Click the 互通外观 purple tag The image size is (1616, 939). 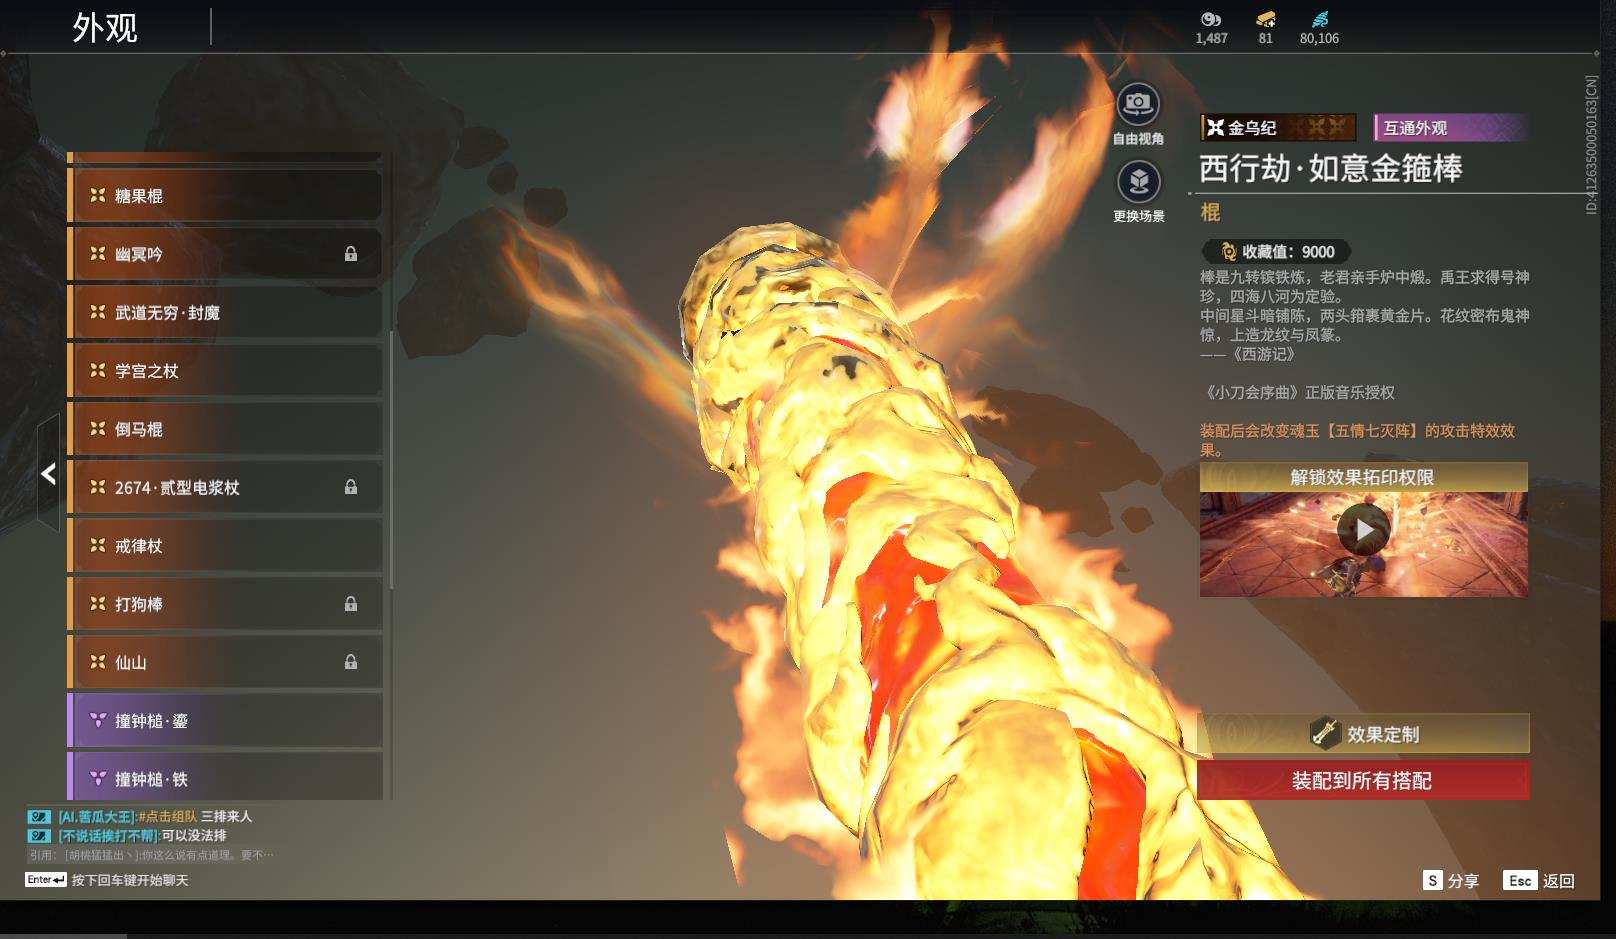click(x=1451, y=127)
